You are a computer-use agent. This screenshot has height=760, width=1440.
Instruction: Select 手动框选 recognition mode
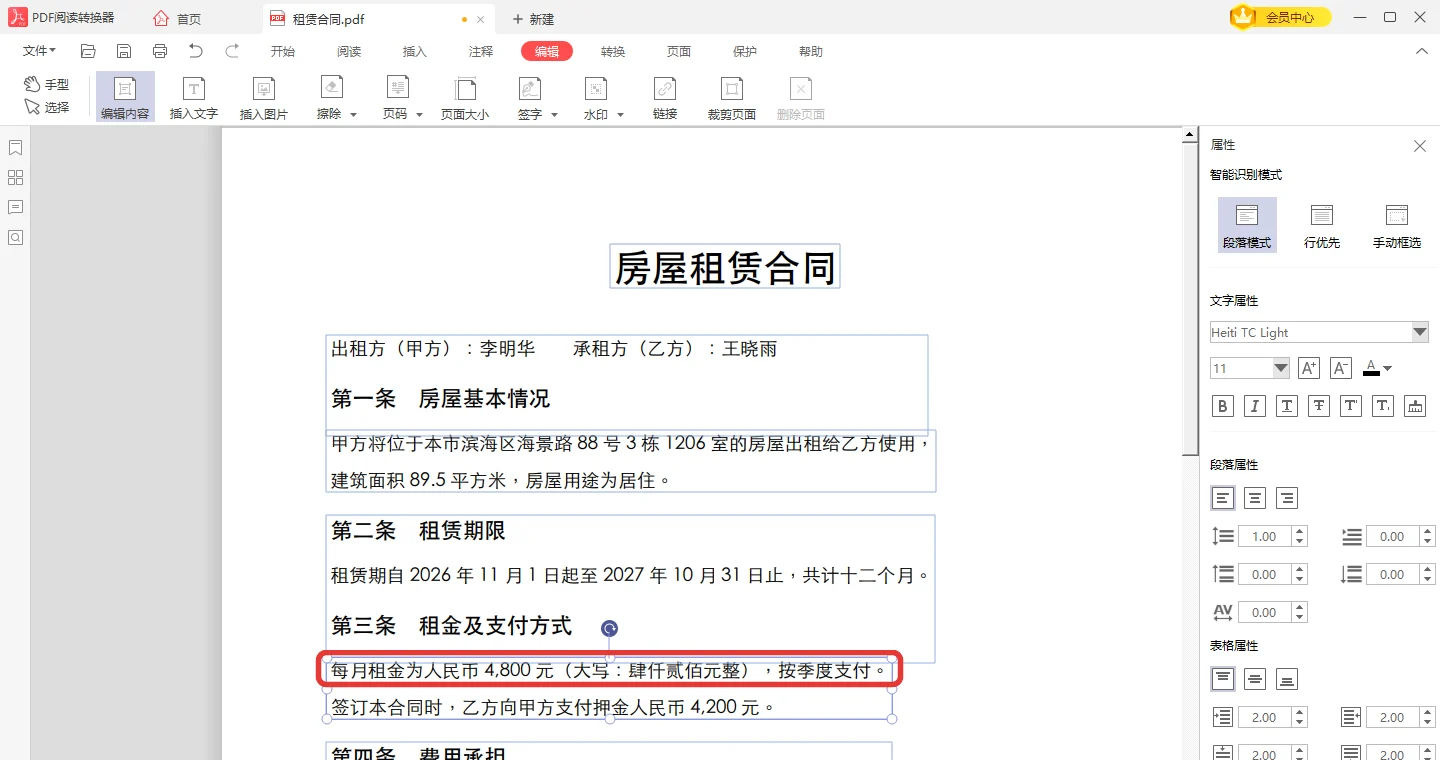[1397, 225]
